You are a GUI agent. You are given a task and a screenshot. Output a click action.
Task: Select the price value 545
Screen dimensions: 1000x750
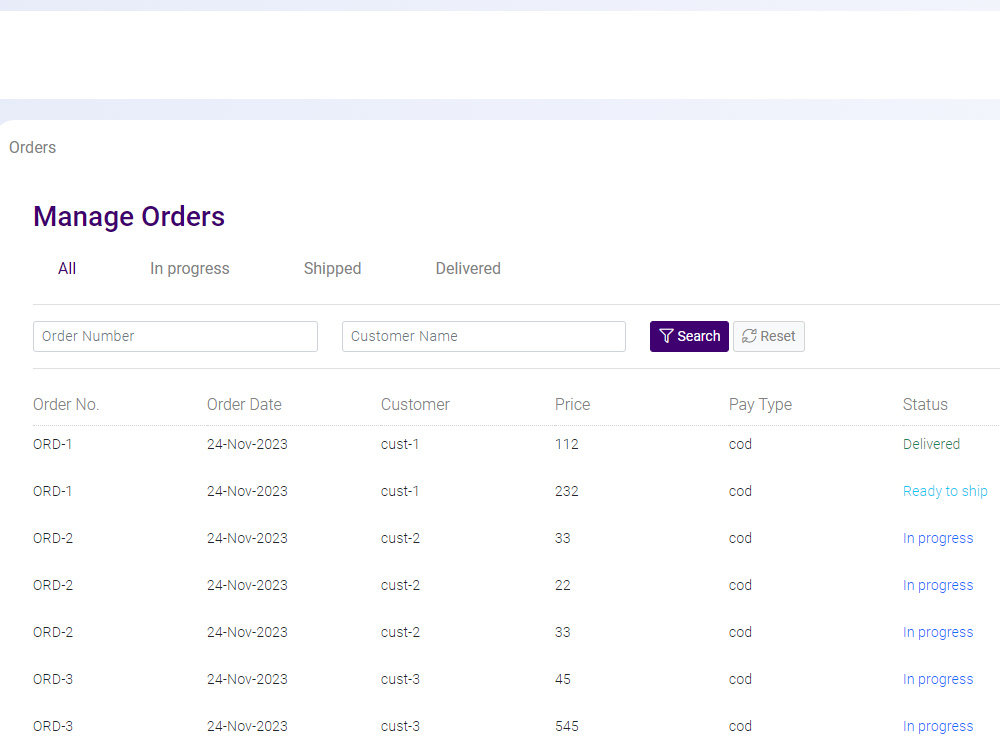pos(567,726)
